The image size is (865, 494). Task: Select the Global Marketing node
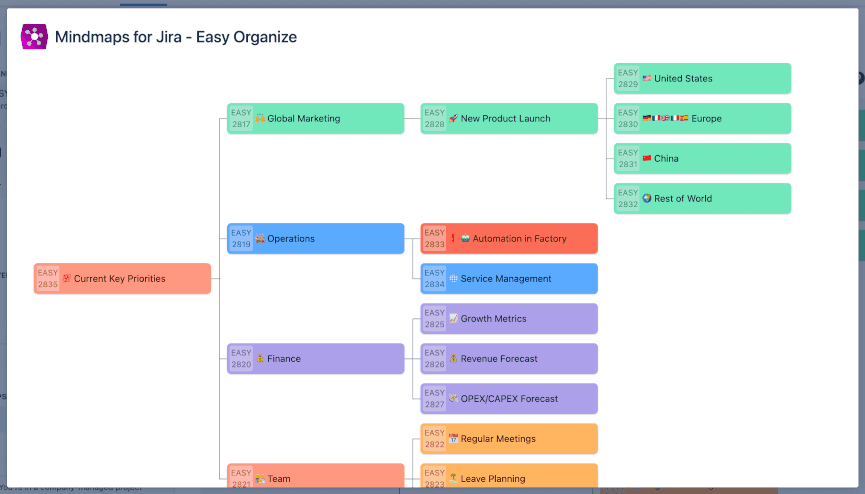(x=316, y=119)
